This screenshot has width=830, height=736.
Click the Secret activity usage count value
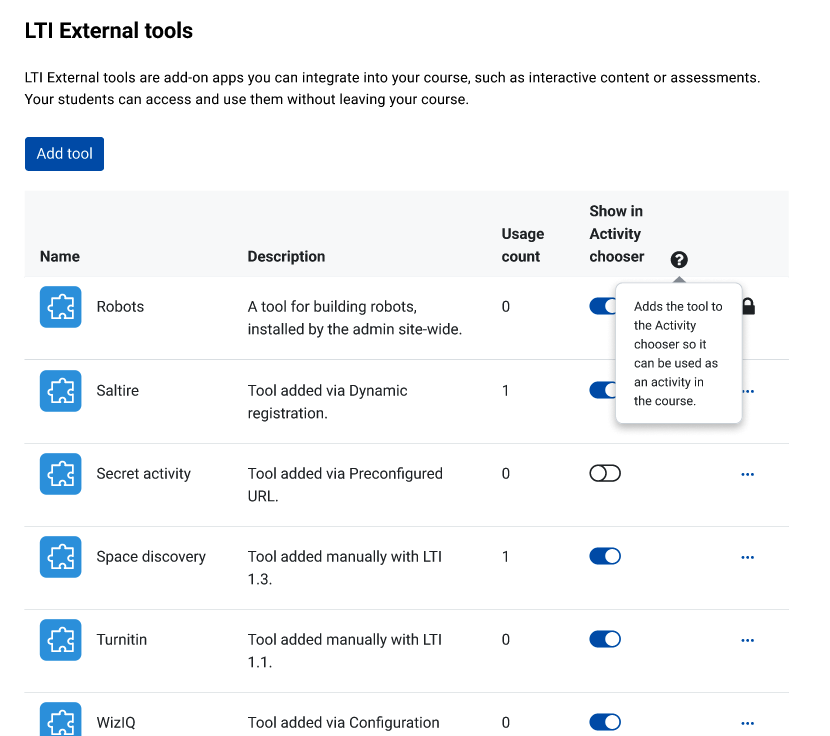(x=506, y=474)
